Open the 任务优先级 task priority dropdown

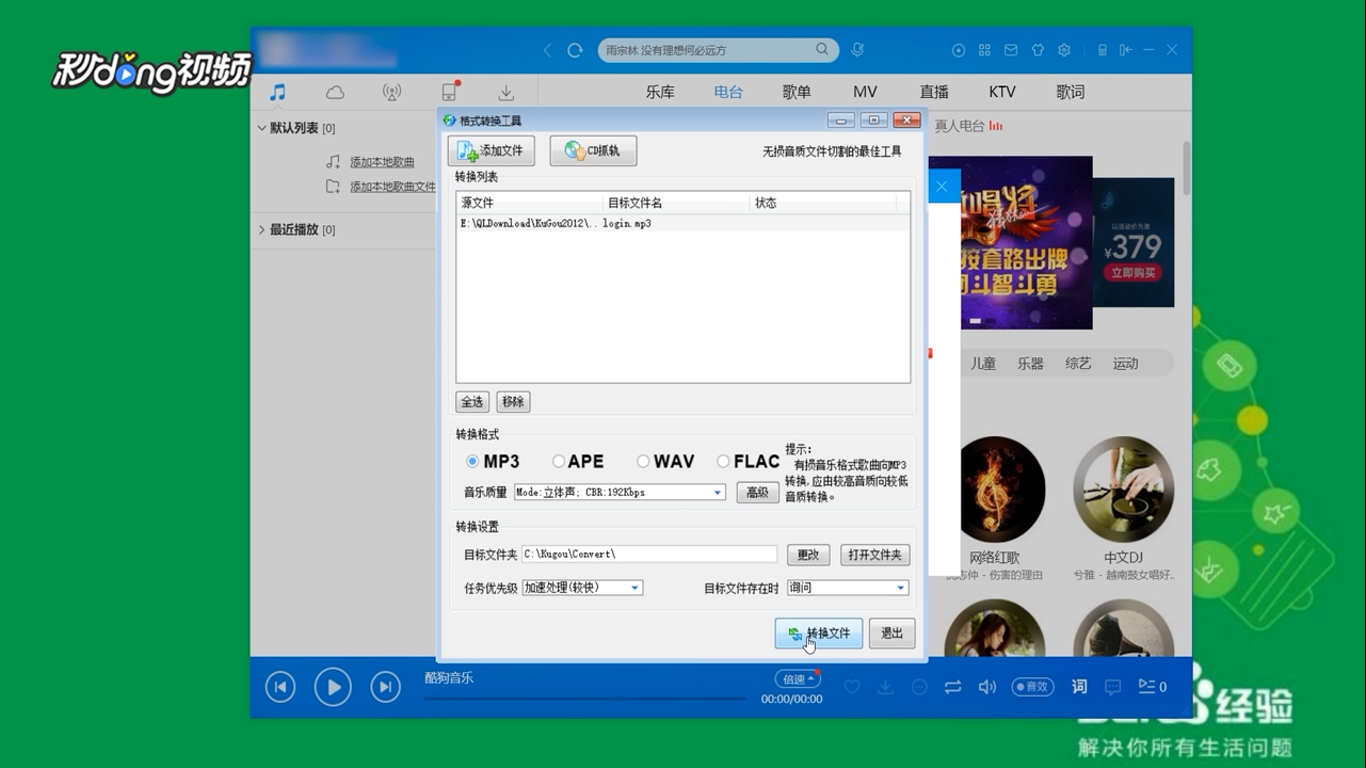(582, 588)
